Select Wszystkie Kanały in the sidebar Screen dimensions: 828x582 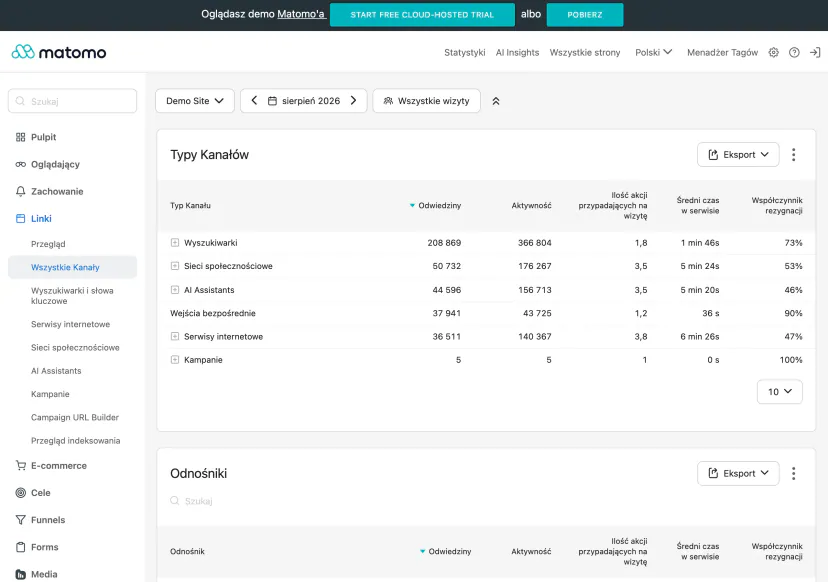pyautogui.click(x=72, y=267)
